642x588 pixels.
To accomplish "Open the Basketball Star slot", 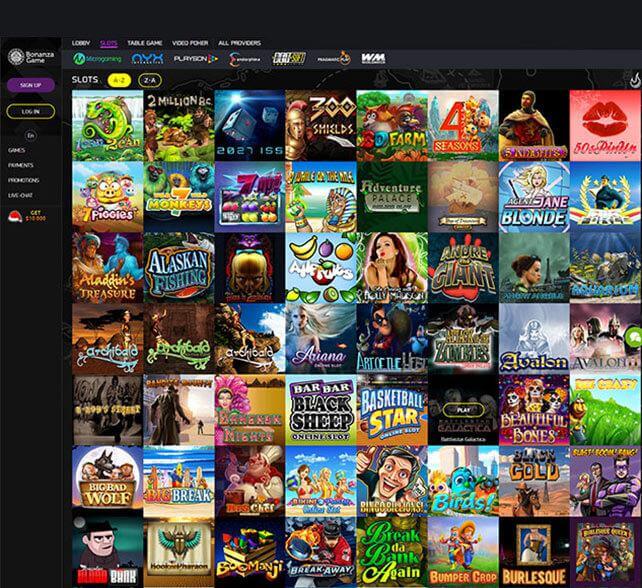I will pyautogui.click(x=392, y=410).
